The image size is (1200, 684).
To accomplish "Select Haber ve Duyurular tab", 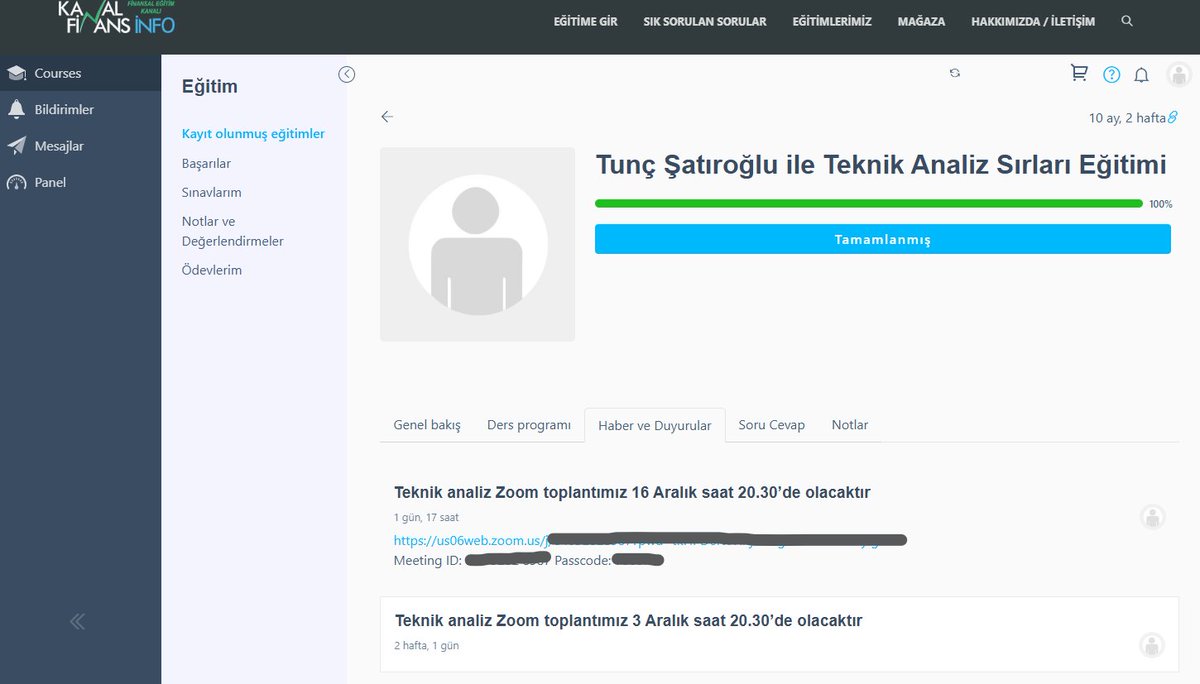I will [x=655, y=425].
